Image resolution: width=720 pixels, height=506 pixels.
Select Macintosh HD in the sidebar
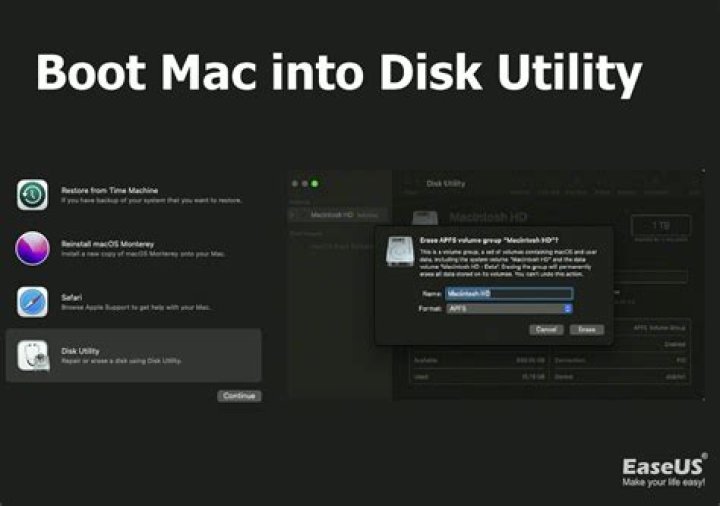332,214
